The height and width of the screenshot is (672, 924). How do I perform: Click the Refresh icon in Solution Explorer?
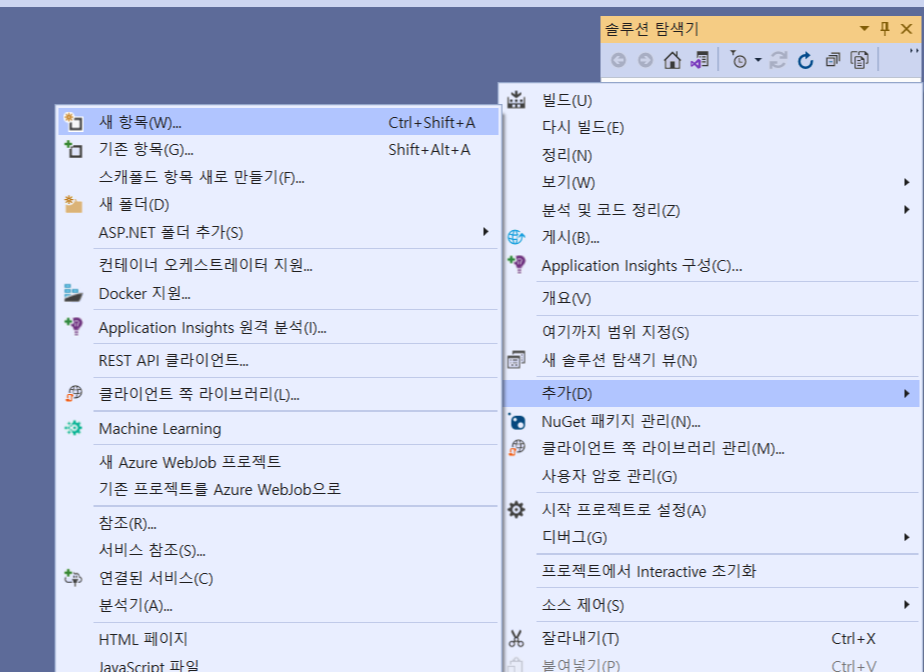pos(805,60)
